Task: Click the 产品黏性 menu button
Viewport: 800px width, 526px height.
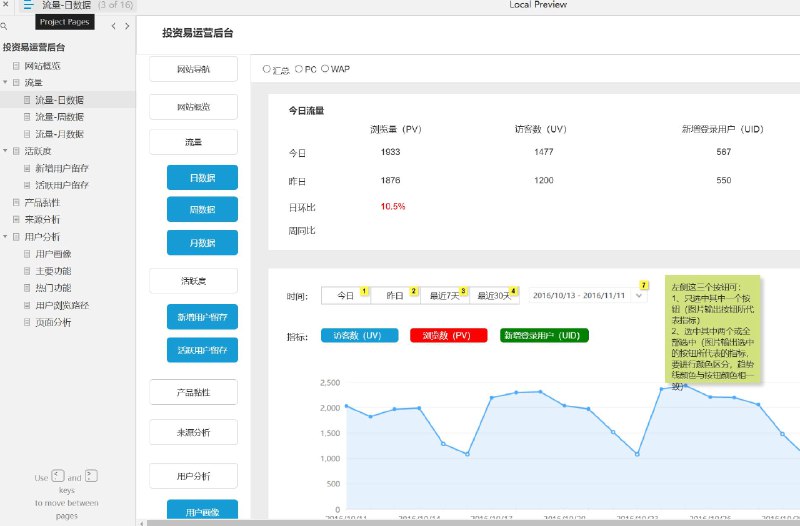Action: (x=193, y=392)
